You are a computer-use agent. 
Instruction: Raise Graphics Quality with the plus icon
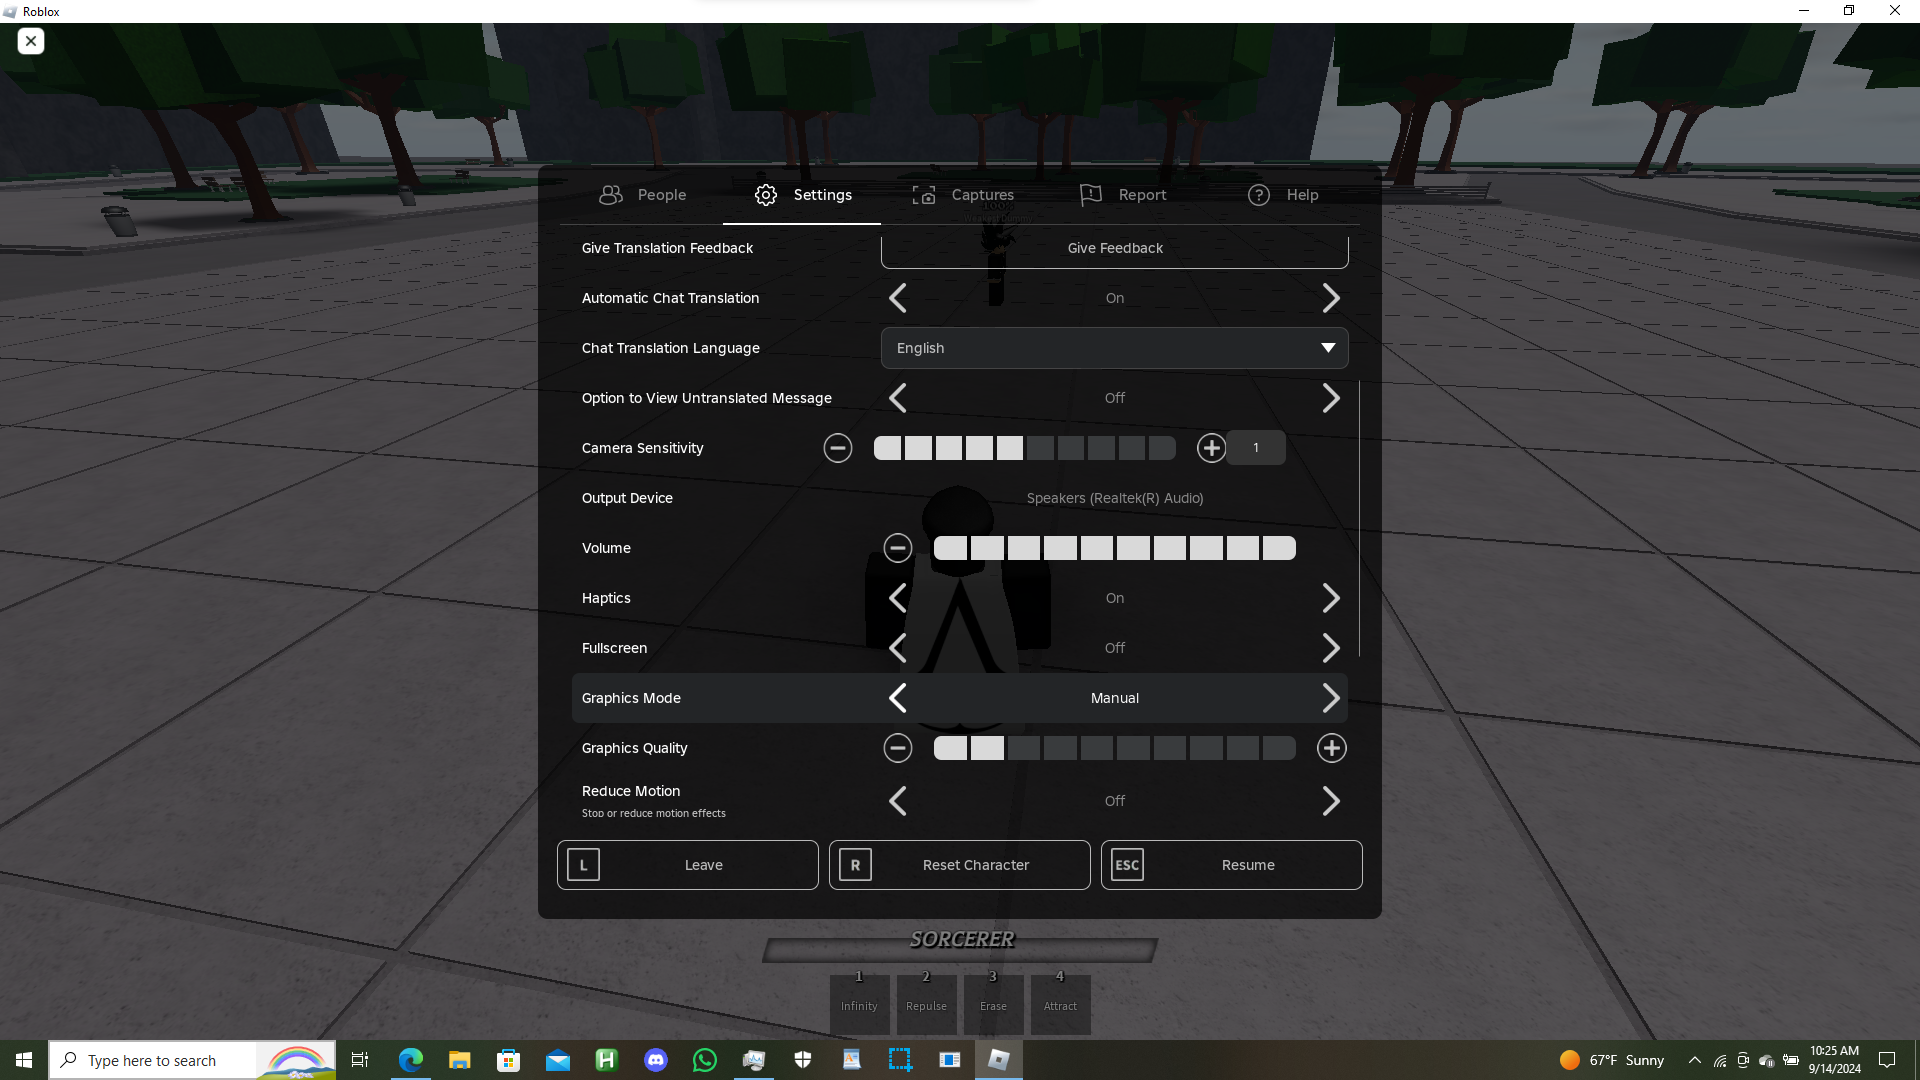[x=1331, y=748]
